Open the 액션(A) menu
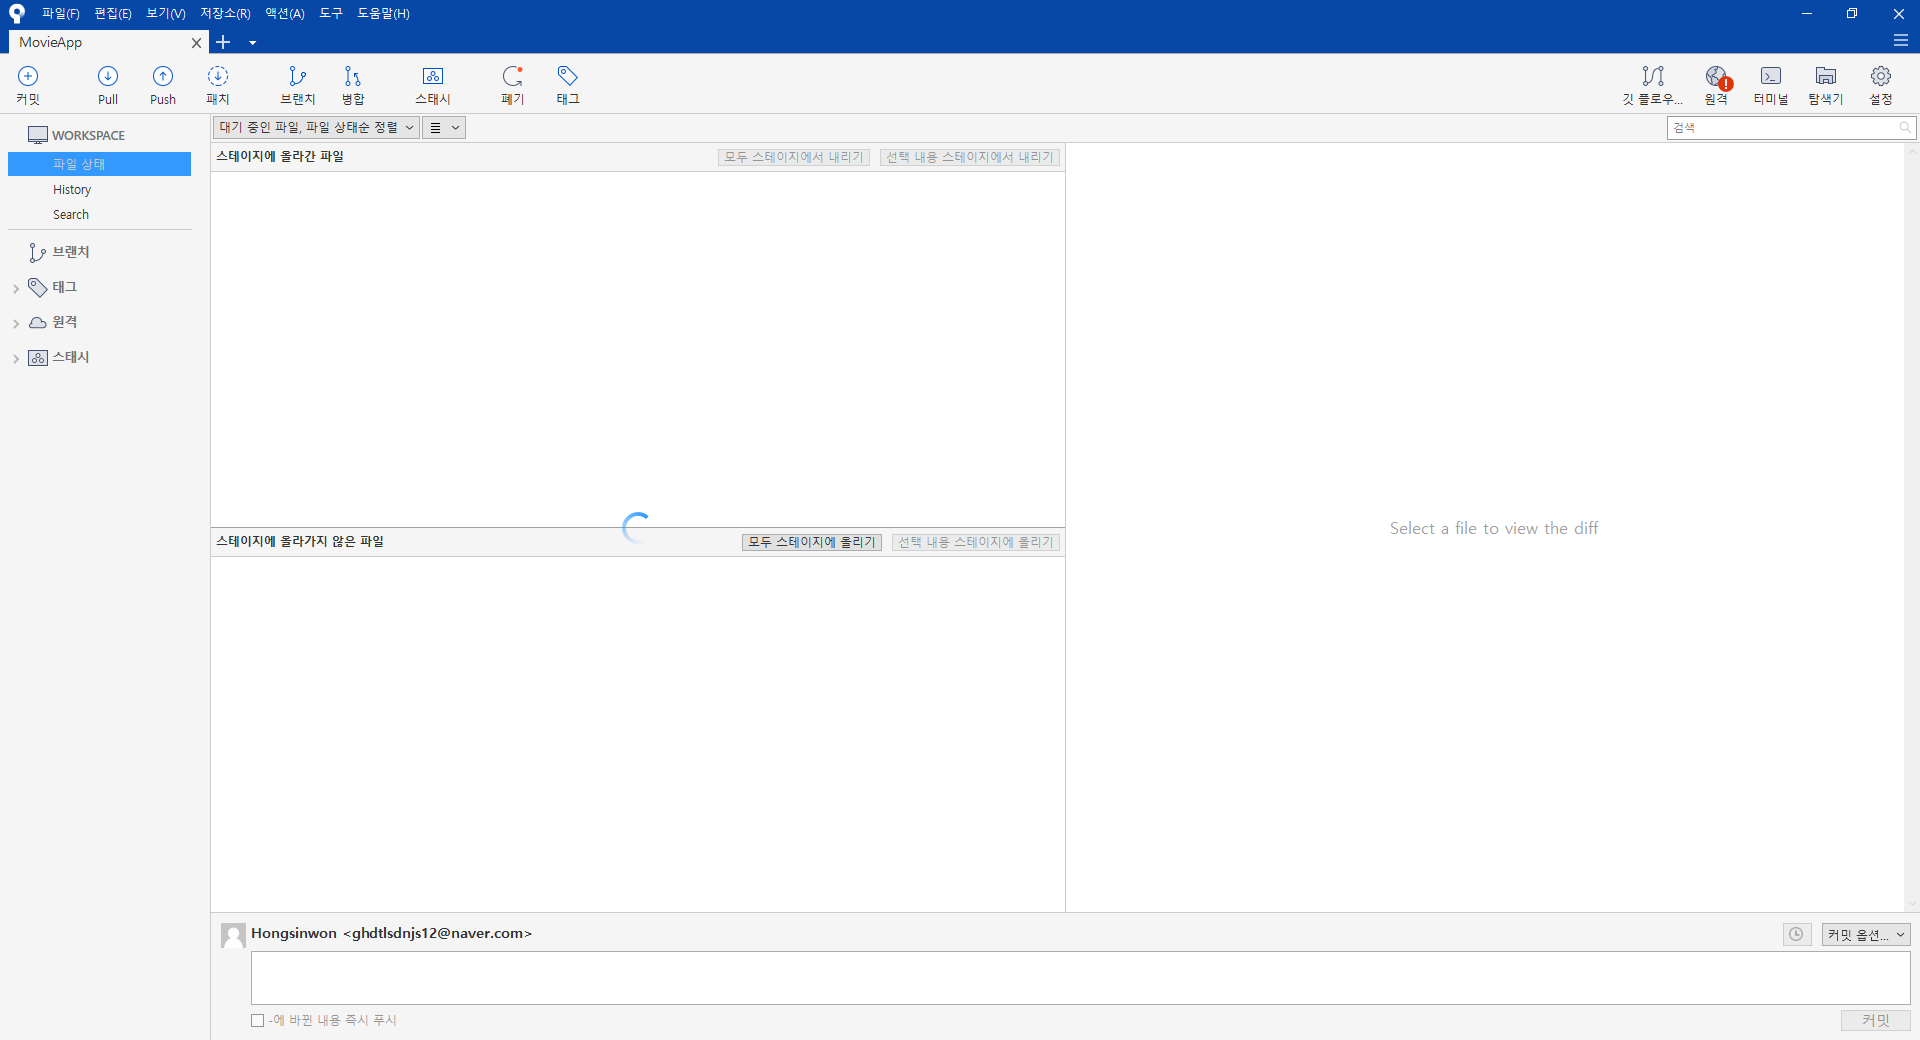1920x1040 pixels. (x=285, y=13)
